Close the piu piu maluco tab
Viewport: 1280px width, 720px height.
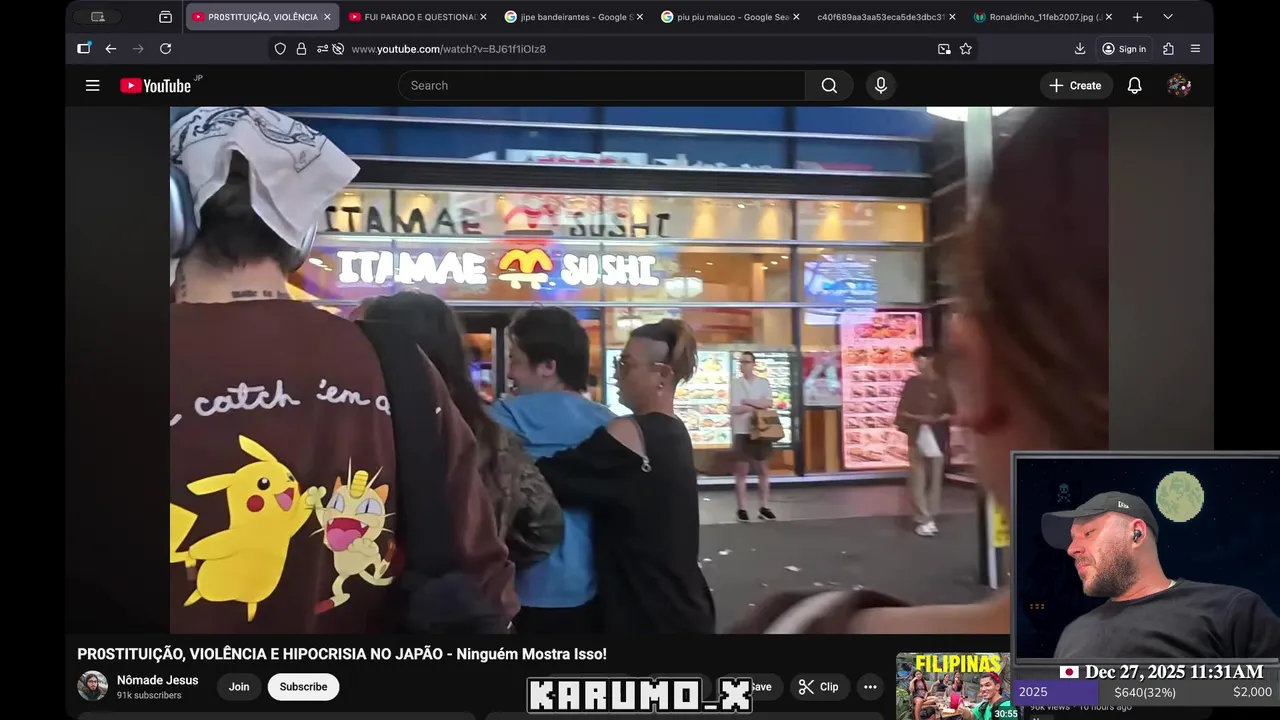[796, 17]
